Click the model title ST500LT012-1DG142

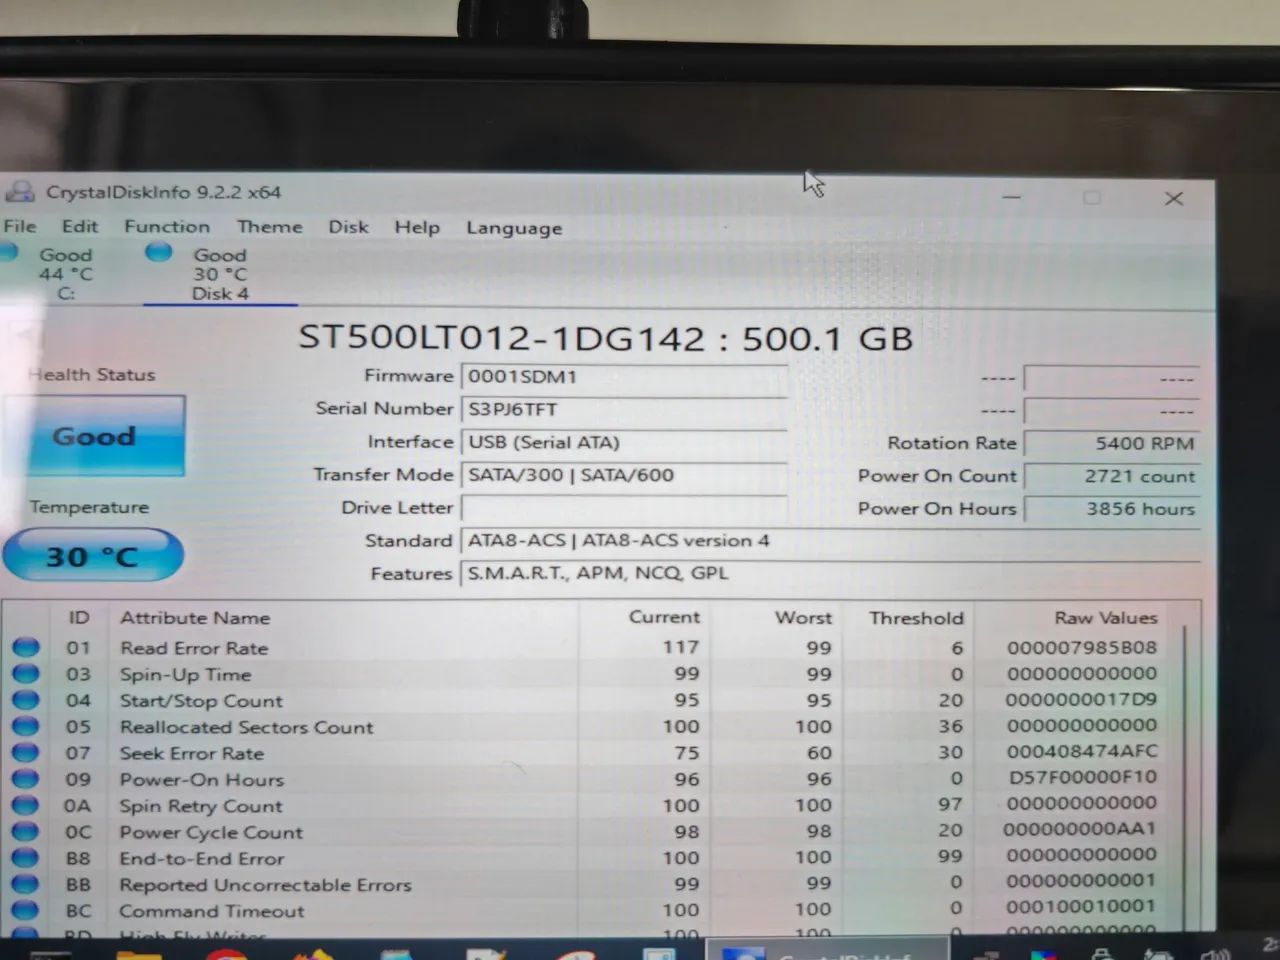tap(502, 338)
